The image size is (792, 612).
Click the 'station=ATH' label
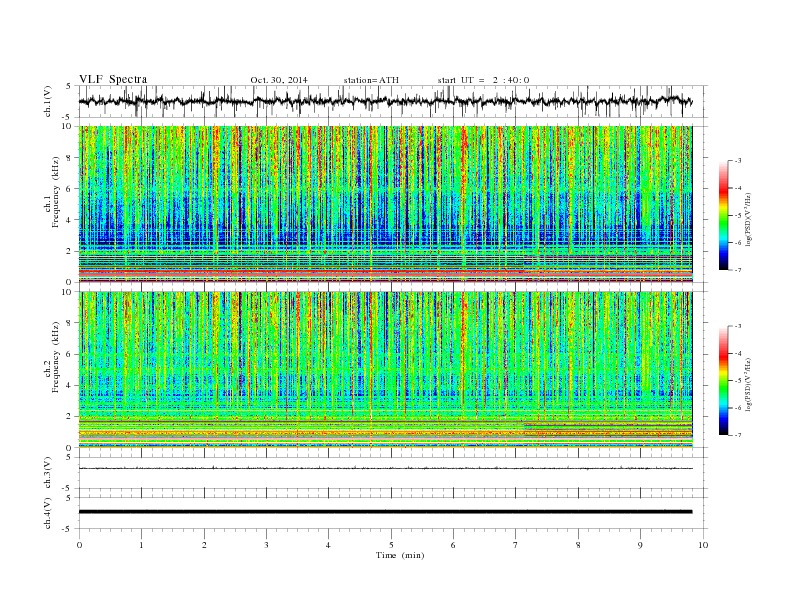pyautogui.click(x=371, y=80)
